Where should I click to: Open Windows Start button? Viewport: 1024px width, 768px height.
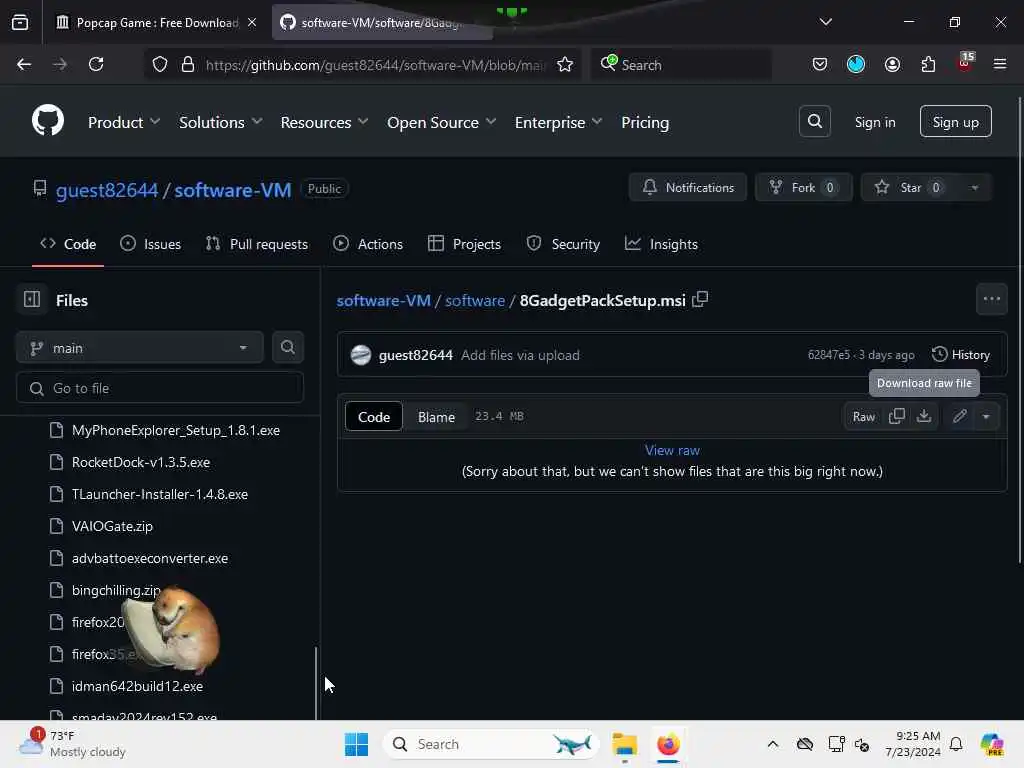[x=356, y=744]
